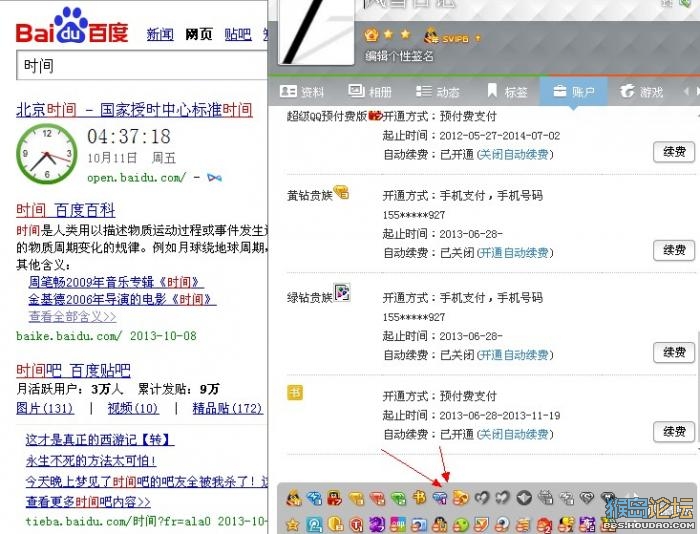Switch Baidu search to 贴吧

(x=238, y=34)
